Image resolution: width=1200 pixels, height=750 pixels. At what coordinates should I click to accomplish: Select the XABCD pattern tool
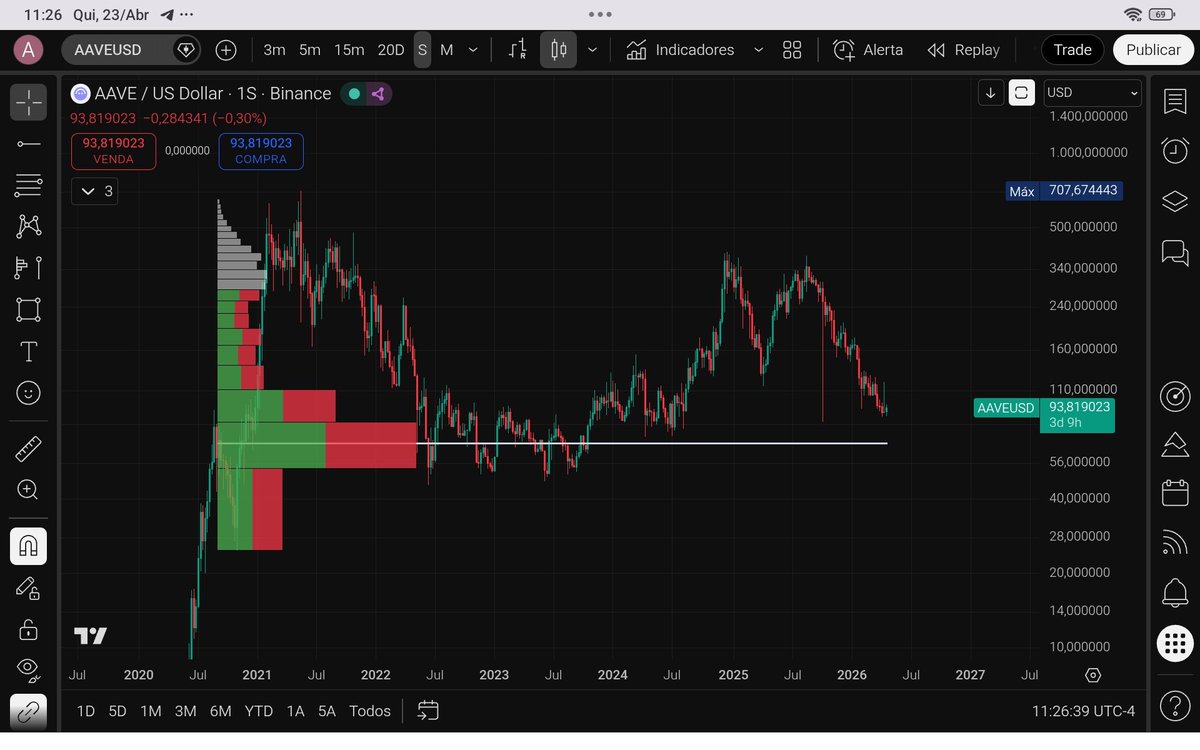pos(29,226)
